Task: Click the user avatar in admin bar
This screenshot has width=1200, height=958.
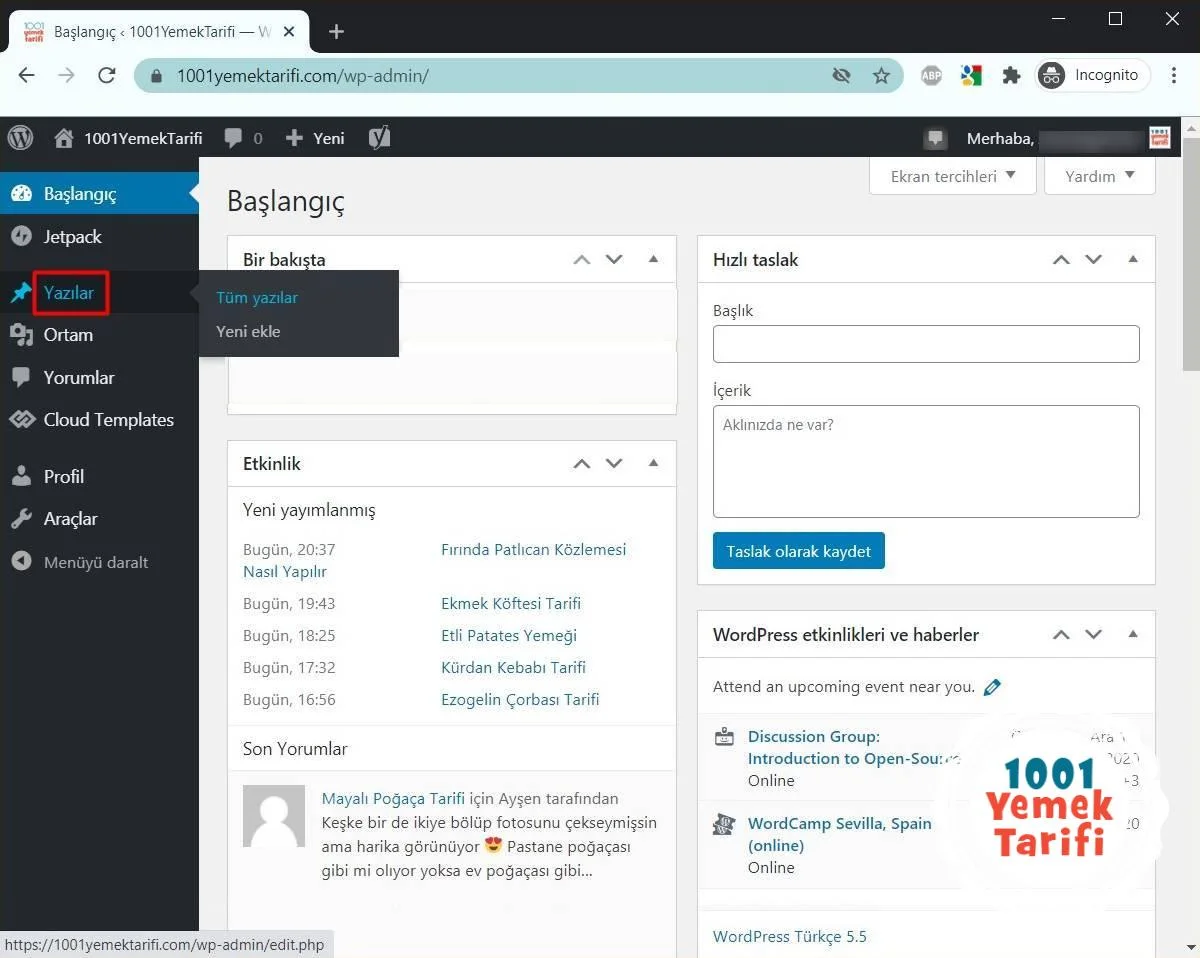Action: click(1159, 138)
